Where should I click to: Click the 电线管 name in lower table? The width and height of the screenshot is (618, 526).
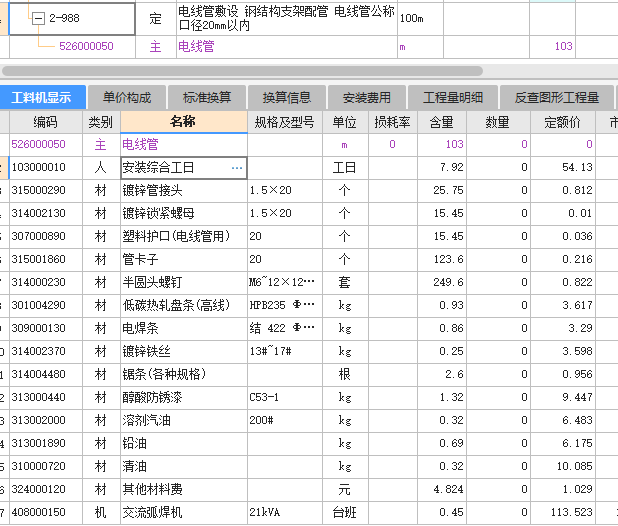pyautogui.click(x=140, y=145)
